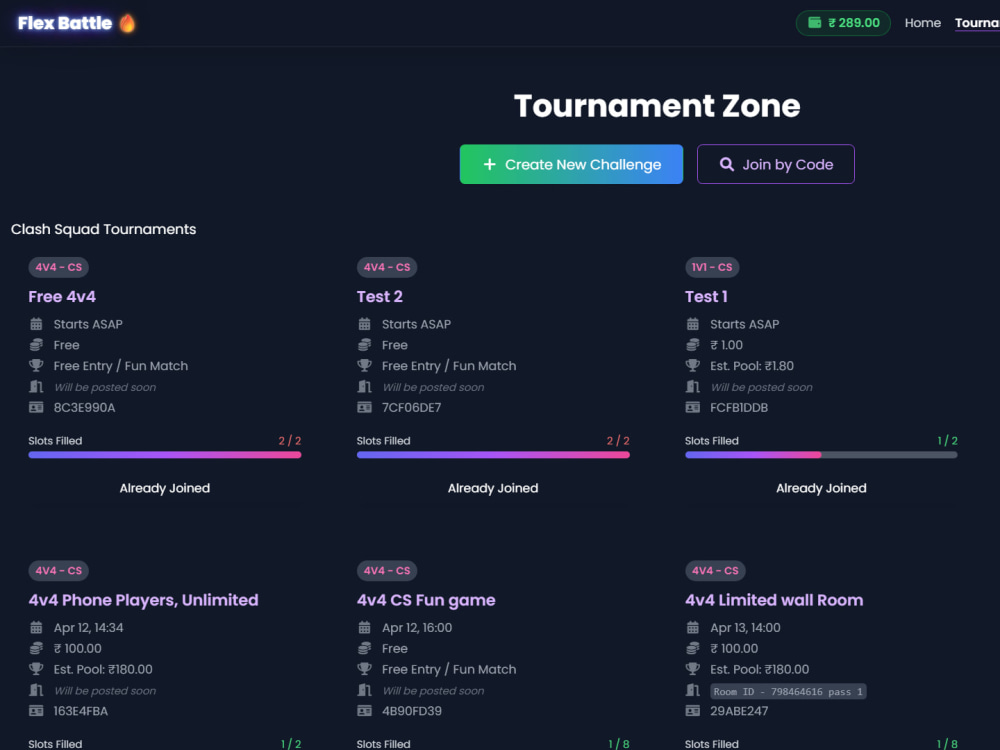Click calendar icon beside Apr 12, 14:34

tap(36, 628)
